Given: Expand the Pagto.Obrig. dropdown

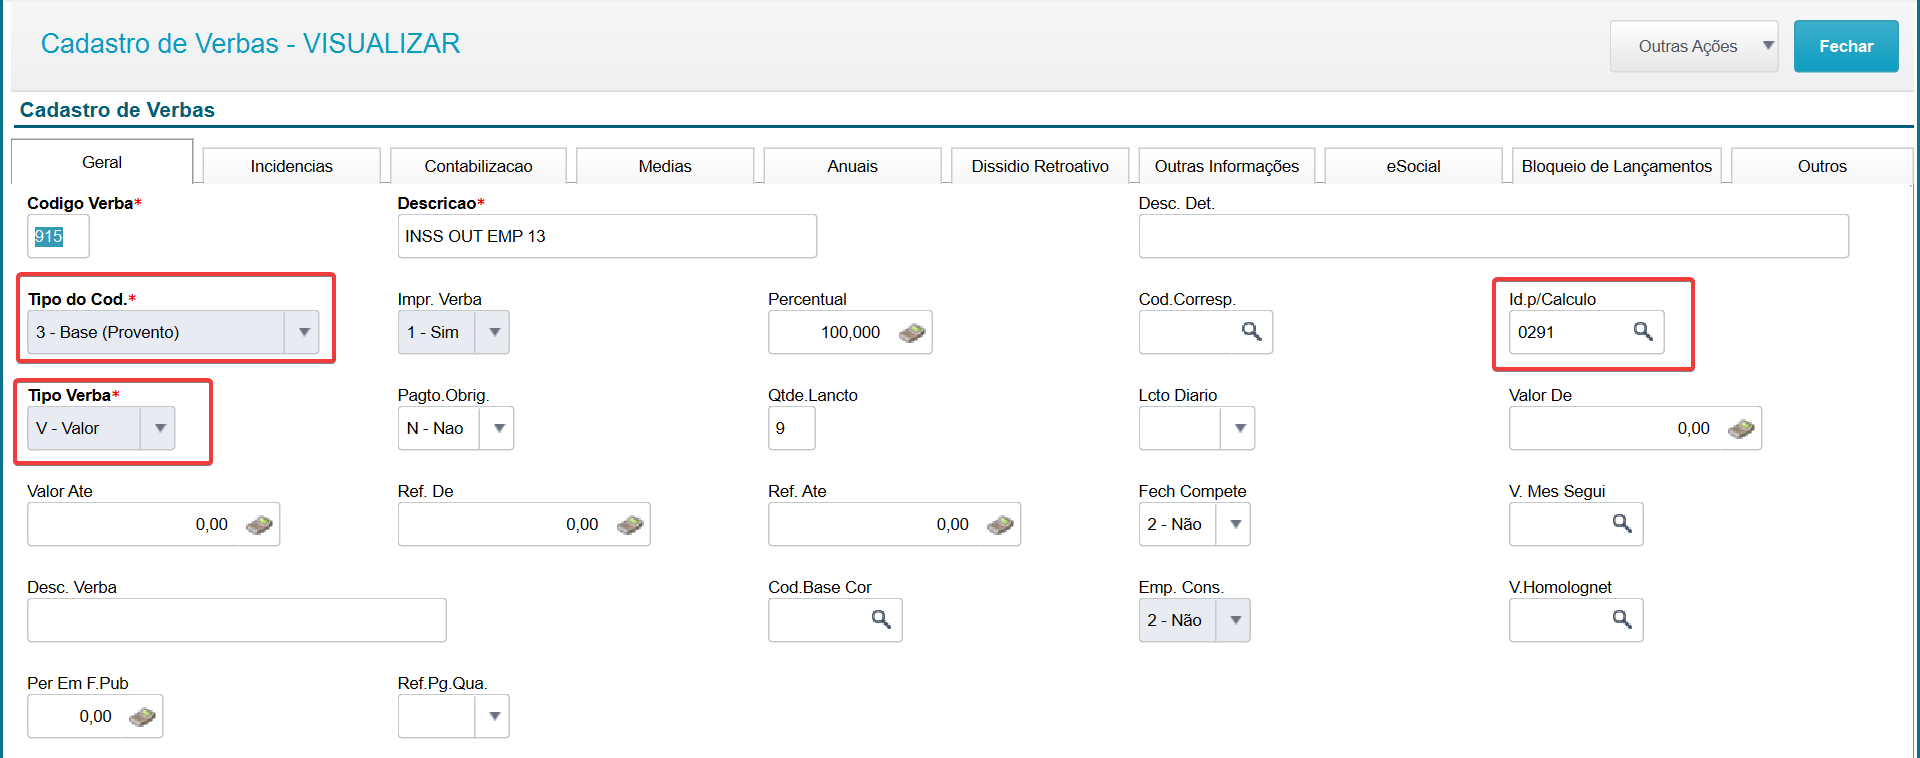Looking at the screenshot, I should pyautogui.click(x=498, y=428).
